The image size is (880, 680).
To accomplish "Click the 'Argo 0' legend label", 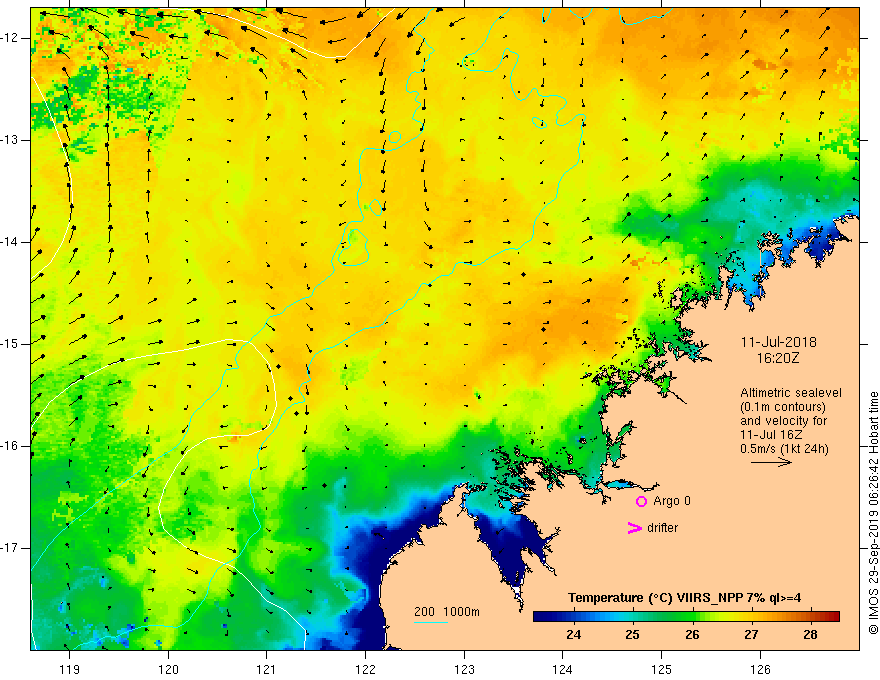I will click(672, 501).
